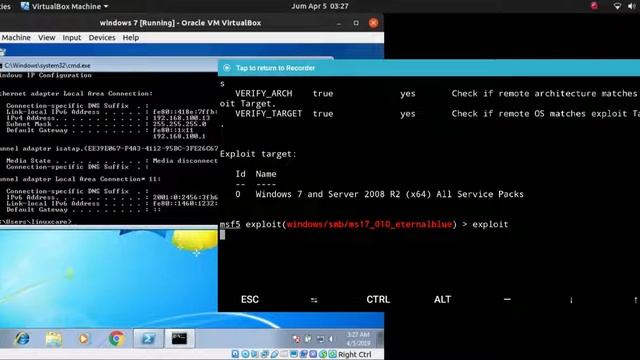The height and width of the screenshot is (360, 640).
Task: Launch Windows Media Player from the taskbar
Action: (84, 339)
